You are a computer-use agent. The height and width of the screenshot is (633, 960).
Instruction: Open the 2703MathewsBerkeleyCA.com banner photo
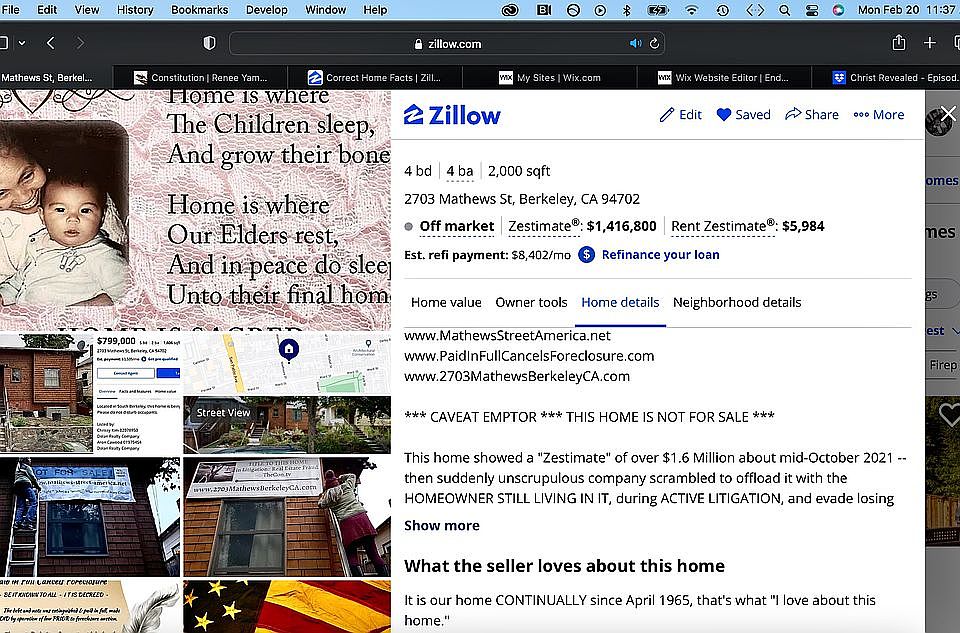[x=287, y=517]
